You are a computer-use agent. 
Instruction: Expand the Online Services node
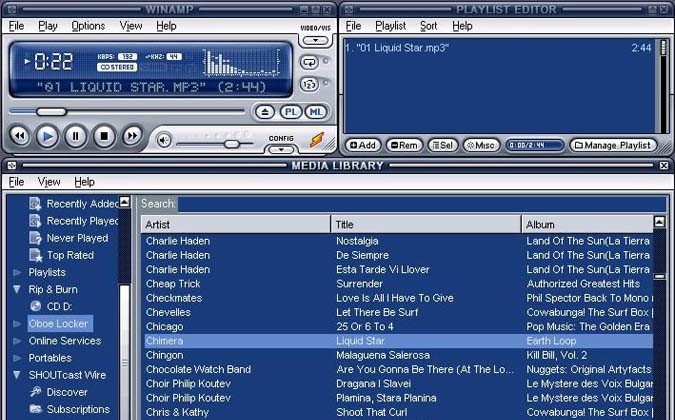pos(17,341)
